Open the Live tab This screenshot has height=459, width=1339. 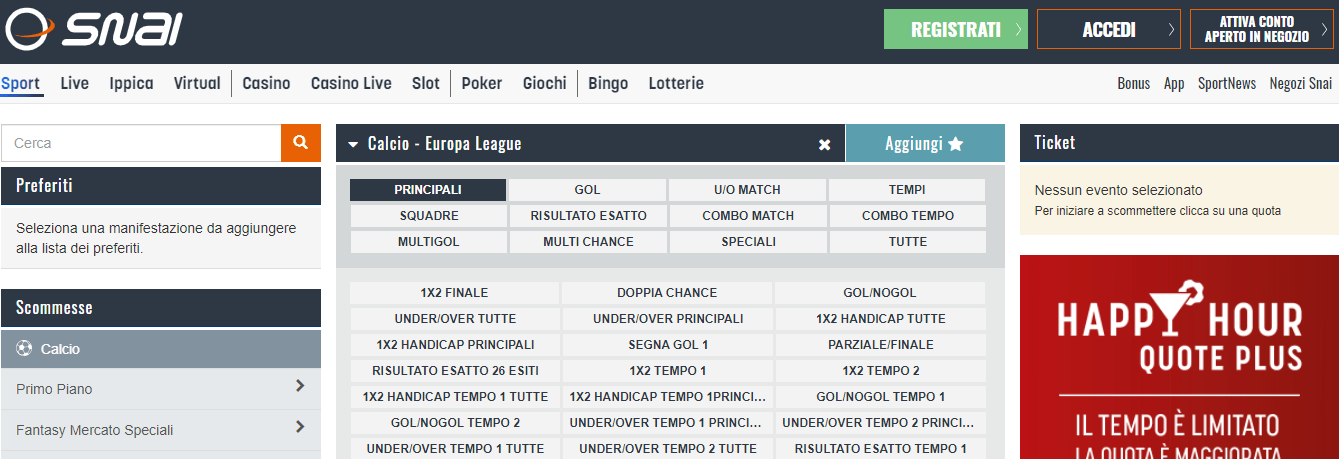tap(74, 84)
